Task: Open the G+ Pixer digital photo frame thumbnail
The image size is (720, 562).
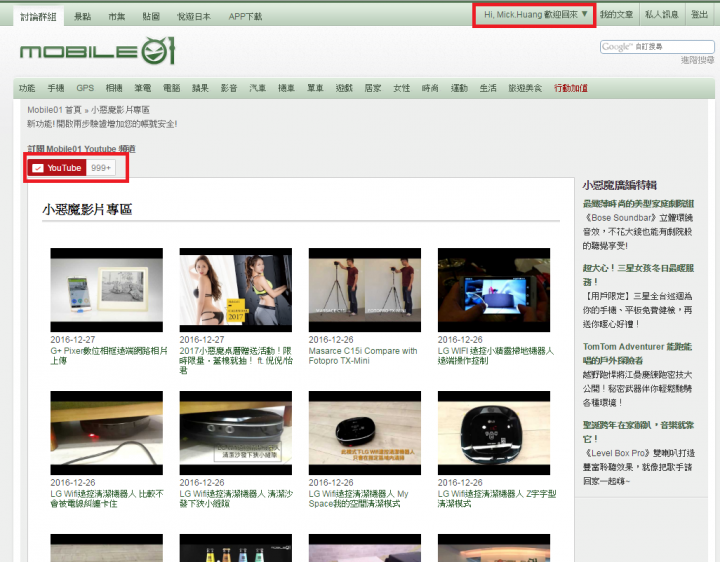Action: [107, 290]
